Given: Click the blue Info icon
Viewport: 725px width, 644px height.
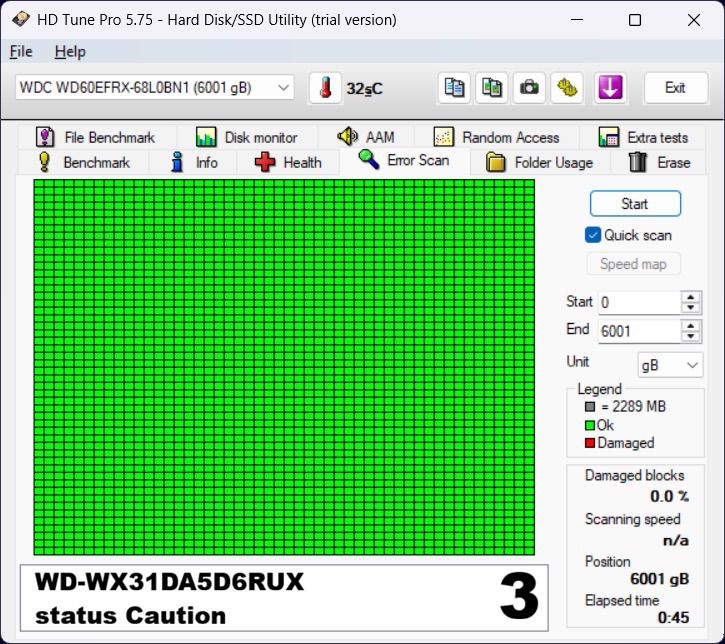Looking at the screenshot, I should click(x=177, y=162).
